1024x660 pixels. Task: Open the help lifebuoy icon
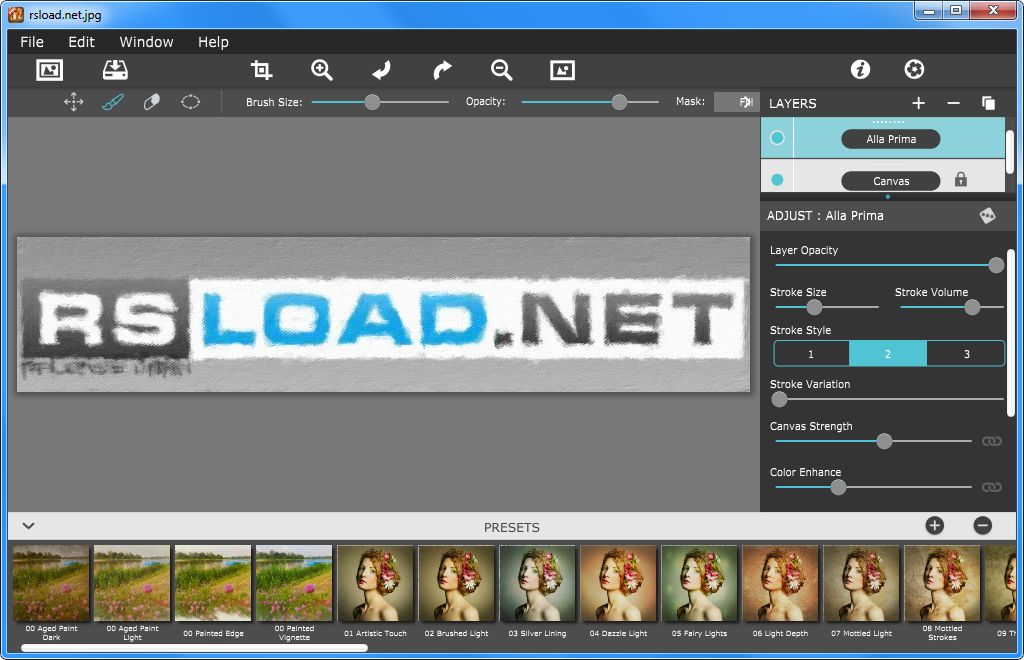coord(914,69)
